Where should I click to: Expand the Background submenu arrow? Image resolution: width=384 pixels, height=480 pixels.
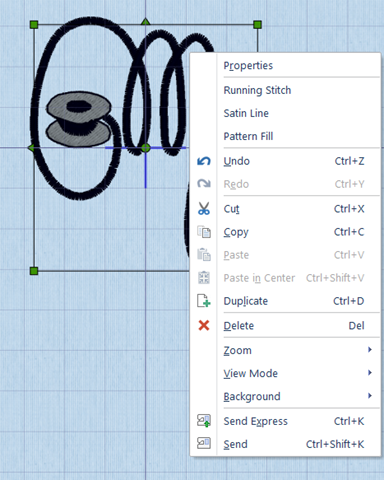pos(370,396)
